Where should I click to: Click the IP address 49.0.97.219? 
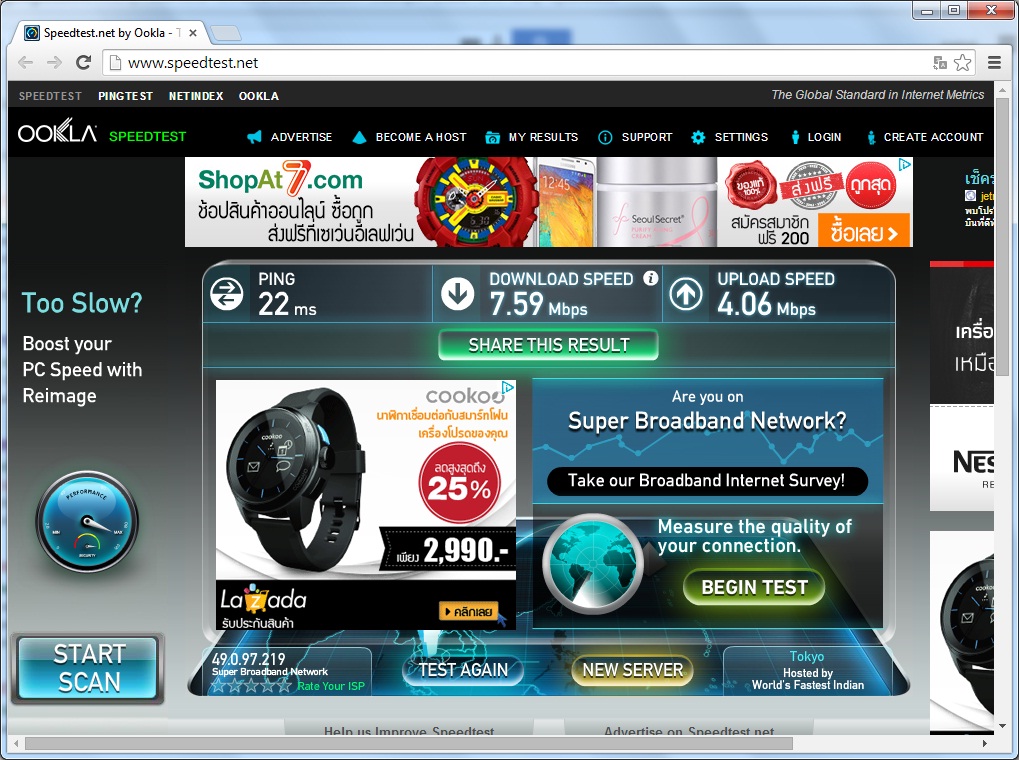248,659
